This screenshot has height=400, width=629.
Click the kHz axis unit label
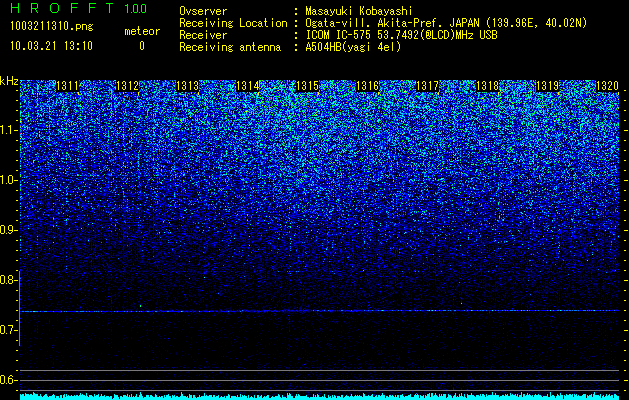click(9, 81)
